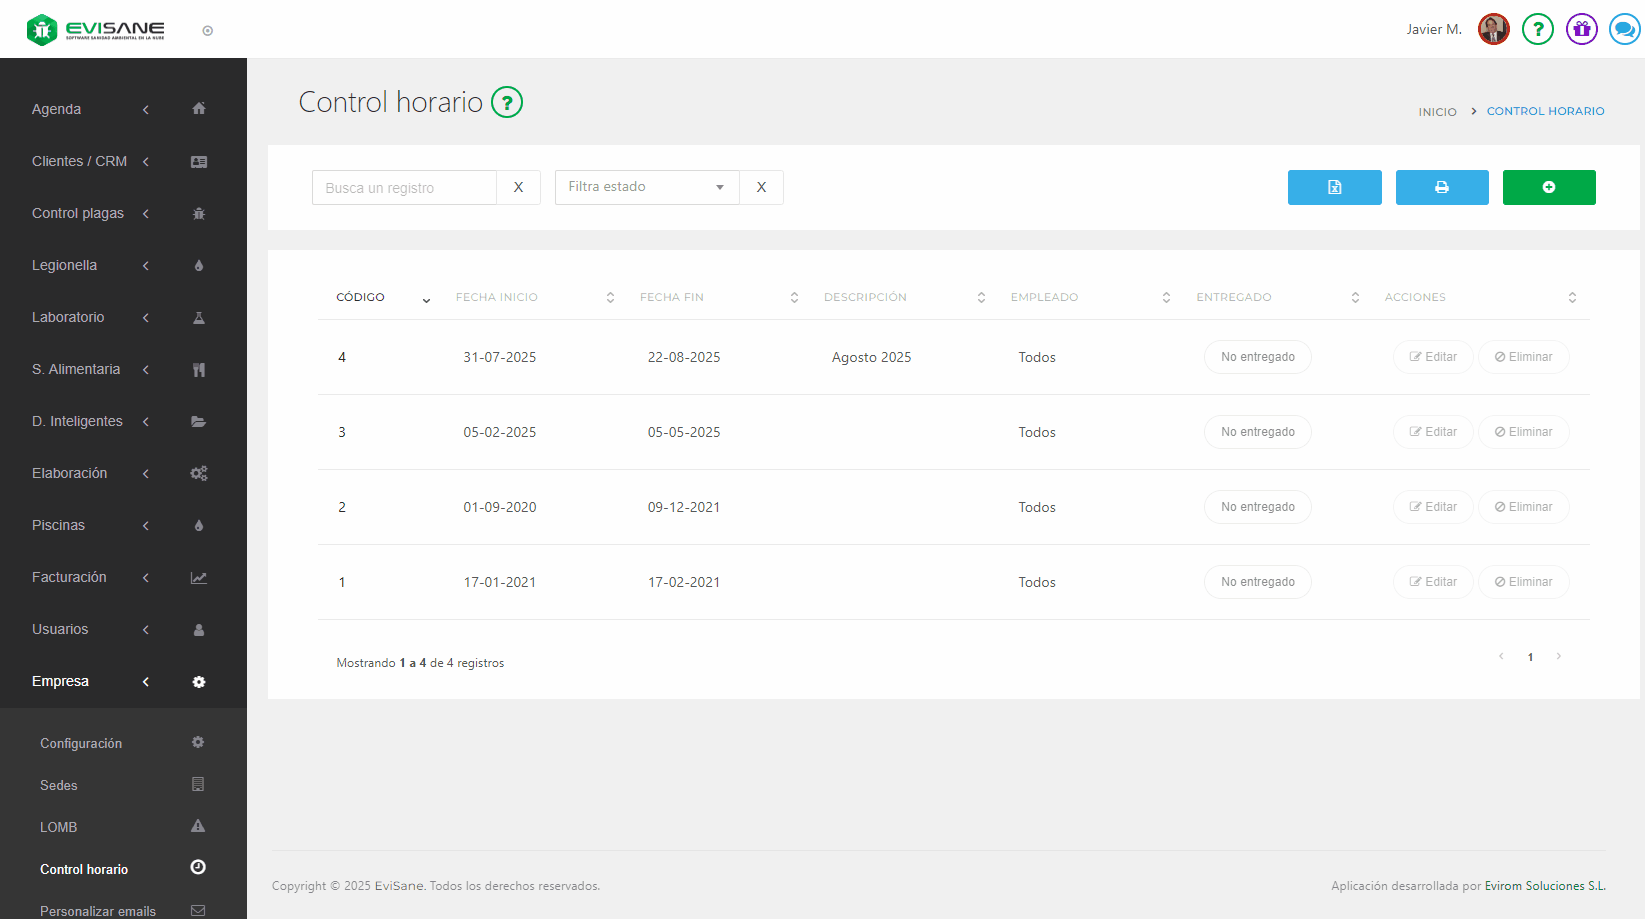Delete record dated 17-01-2021

pos(1524,582)
